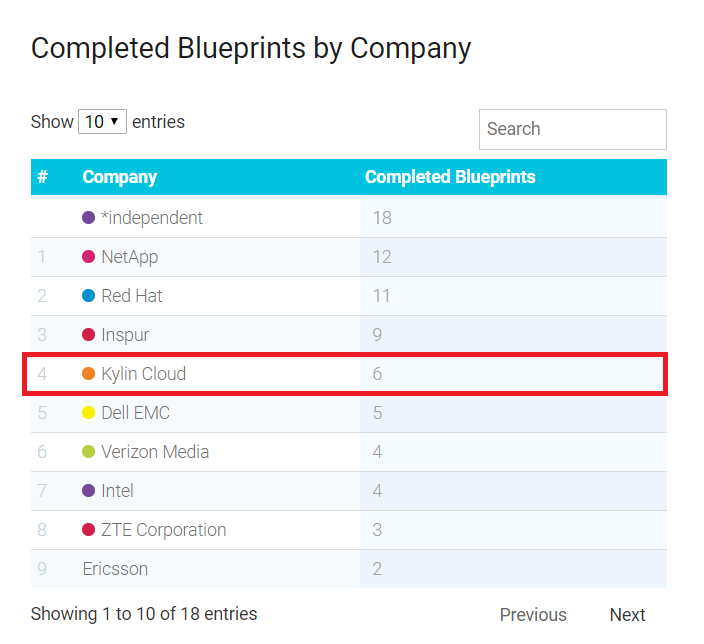Select the Ericsson company row

(349, 569)
